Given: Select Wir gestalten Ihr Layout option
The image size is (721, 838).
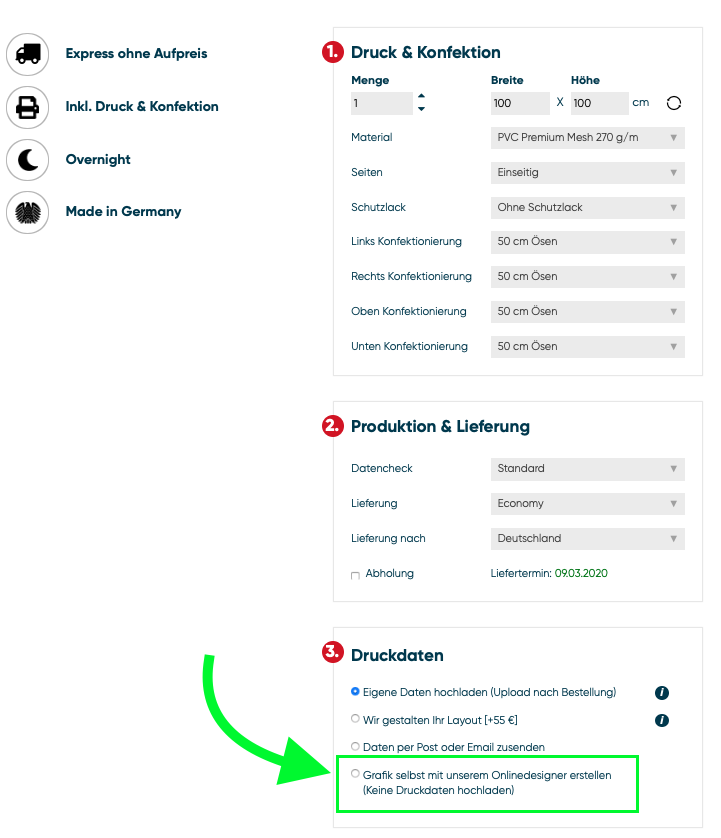Looking at the screenshot, I should pyautogui.click(x=355, y=719).
